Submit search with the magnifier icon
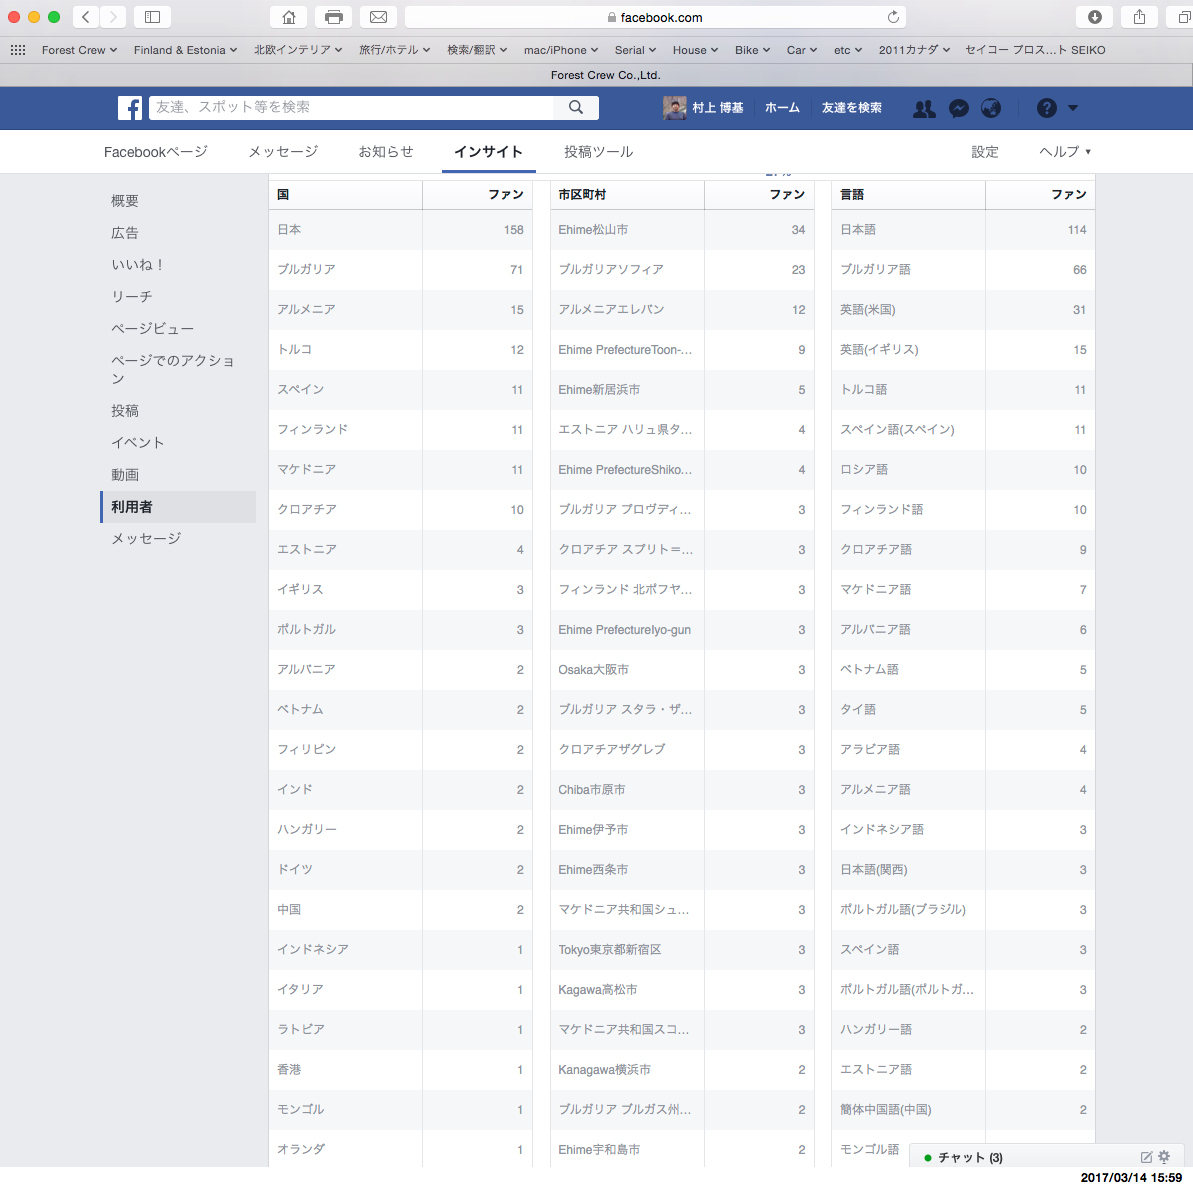The height and width of the screenshot is (1186, 1193). tap(576, 108)
